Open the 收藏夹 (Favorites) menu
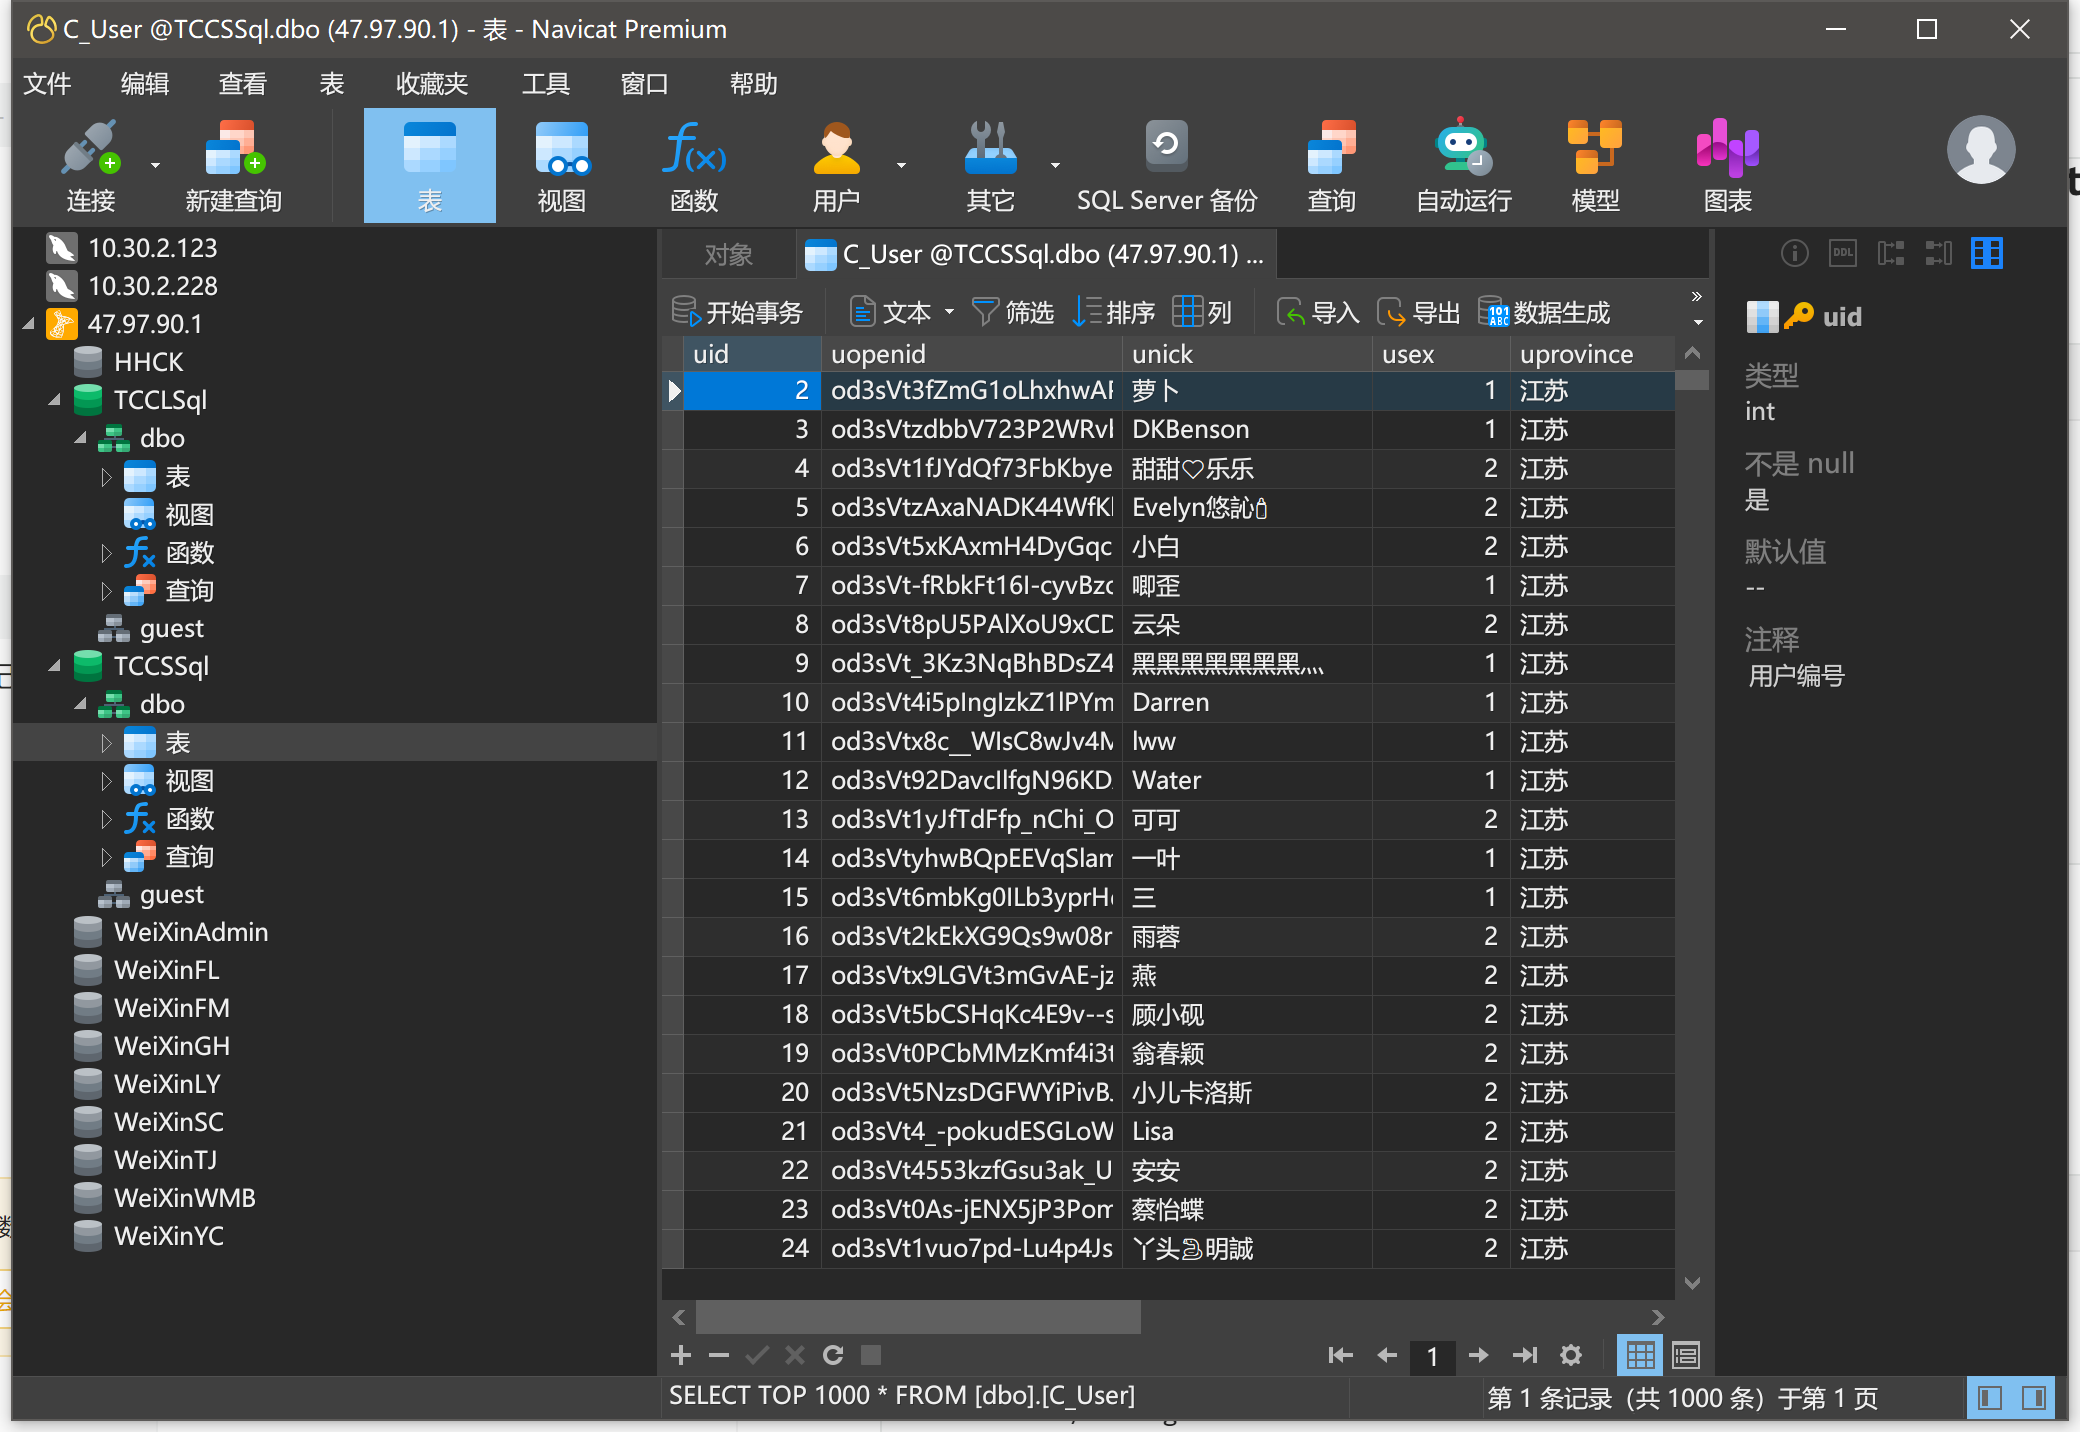Screen dimensions: 2080x1432 [x=431, y=84]
